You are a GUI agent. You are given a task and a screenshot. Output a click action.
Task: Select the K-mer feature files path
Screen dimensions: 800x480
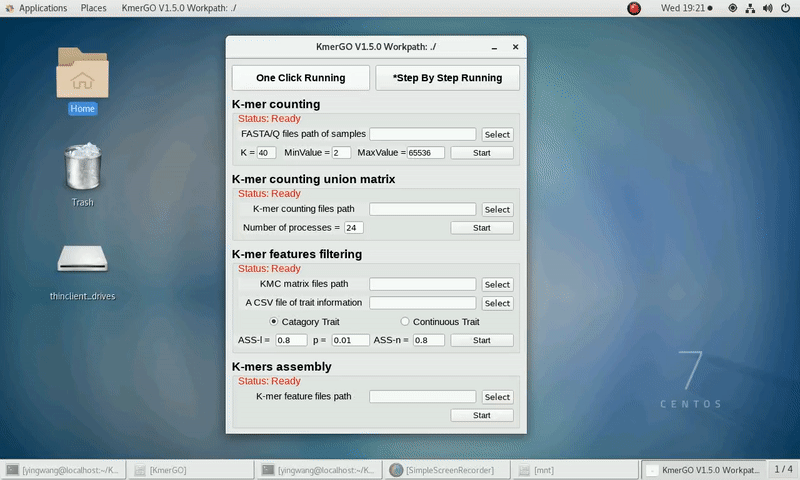click(x=497, y=397)
